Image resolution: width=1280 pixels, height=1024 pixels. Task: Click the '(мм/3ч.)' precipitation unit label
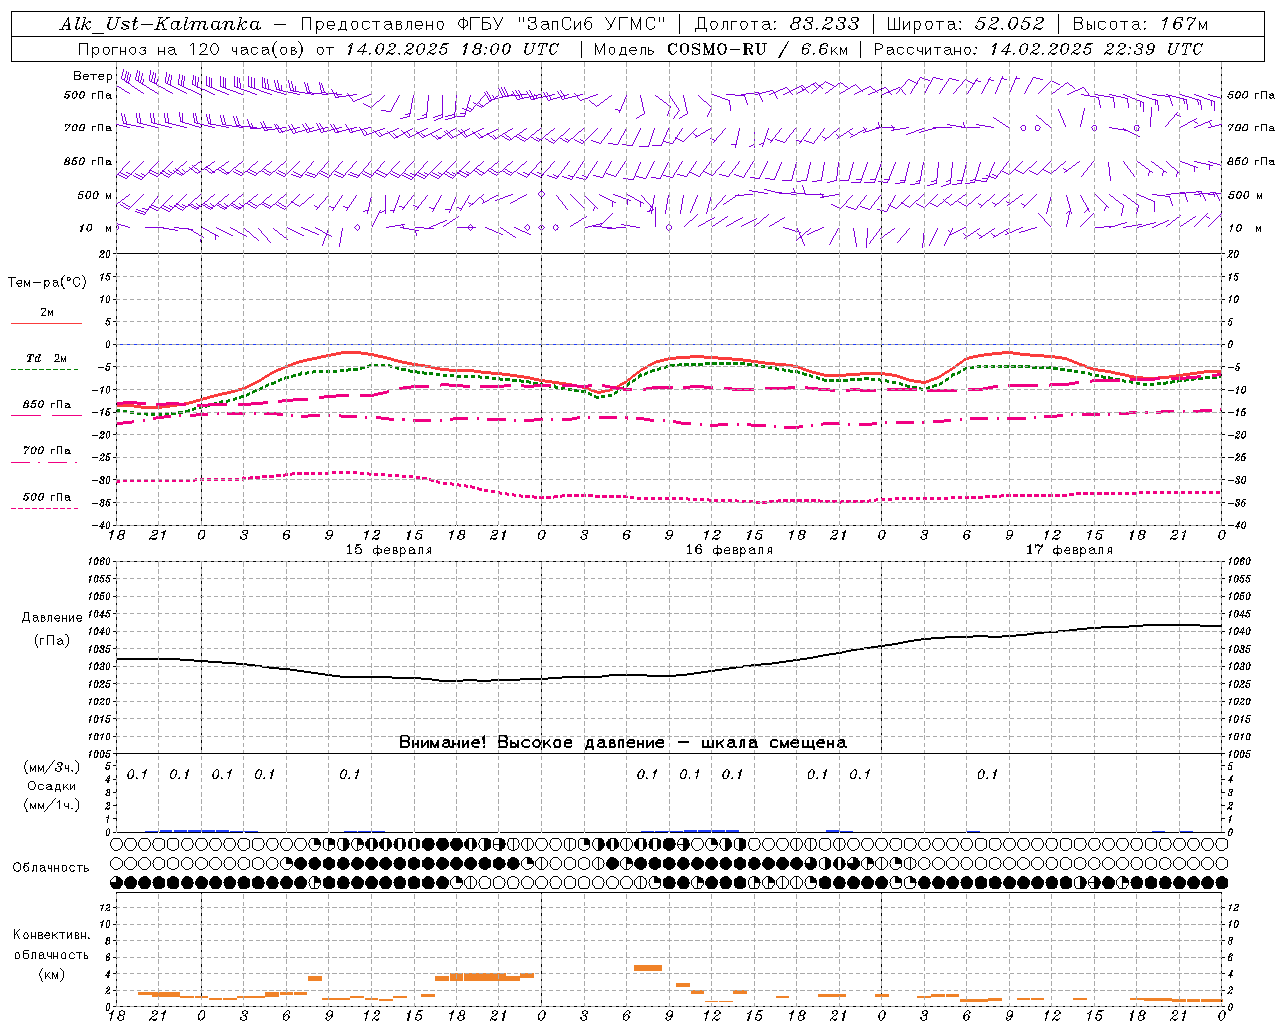coord(52,767)
